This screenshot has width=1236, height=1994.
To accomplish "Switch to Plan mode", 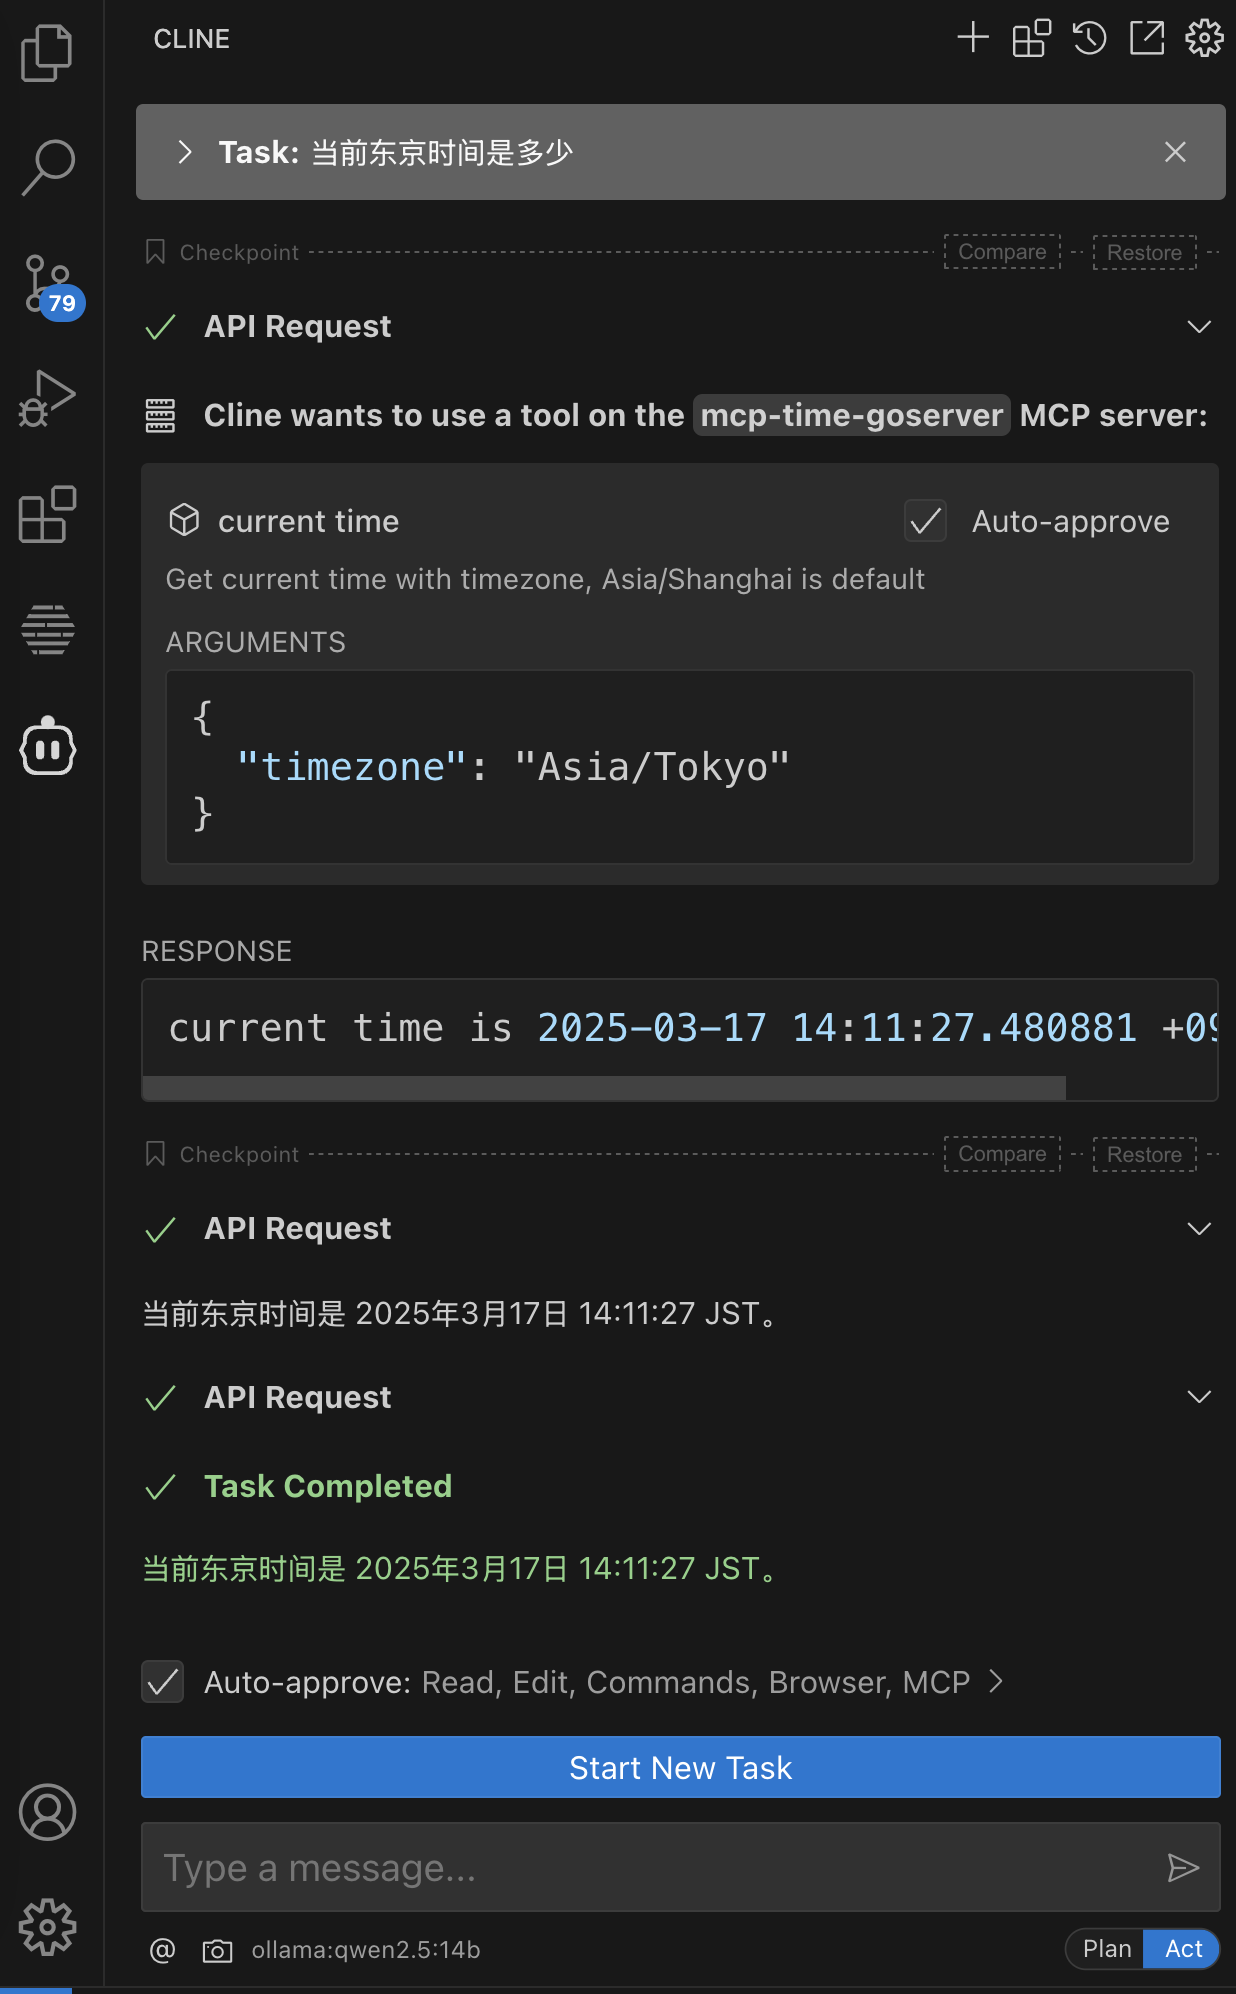I will [1106, 1949].
